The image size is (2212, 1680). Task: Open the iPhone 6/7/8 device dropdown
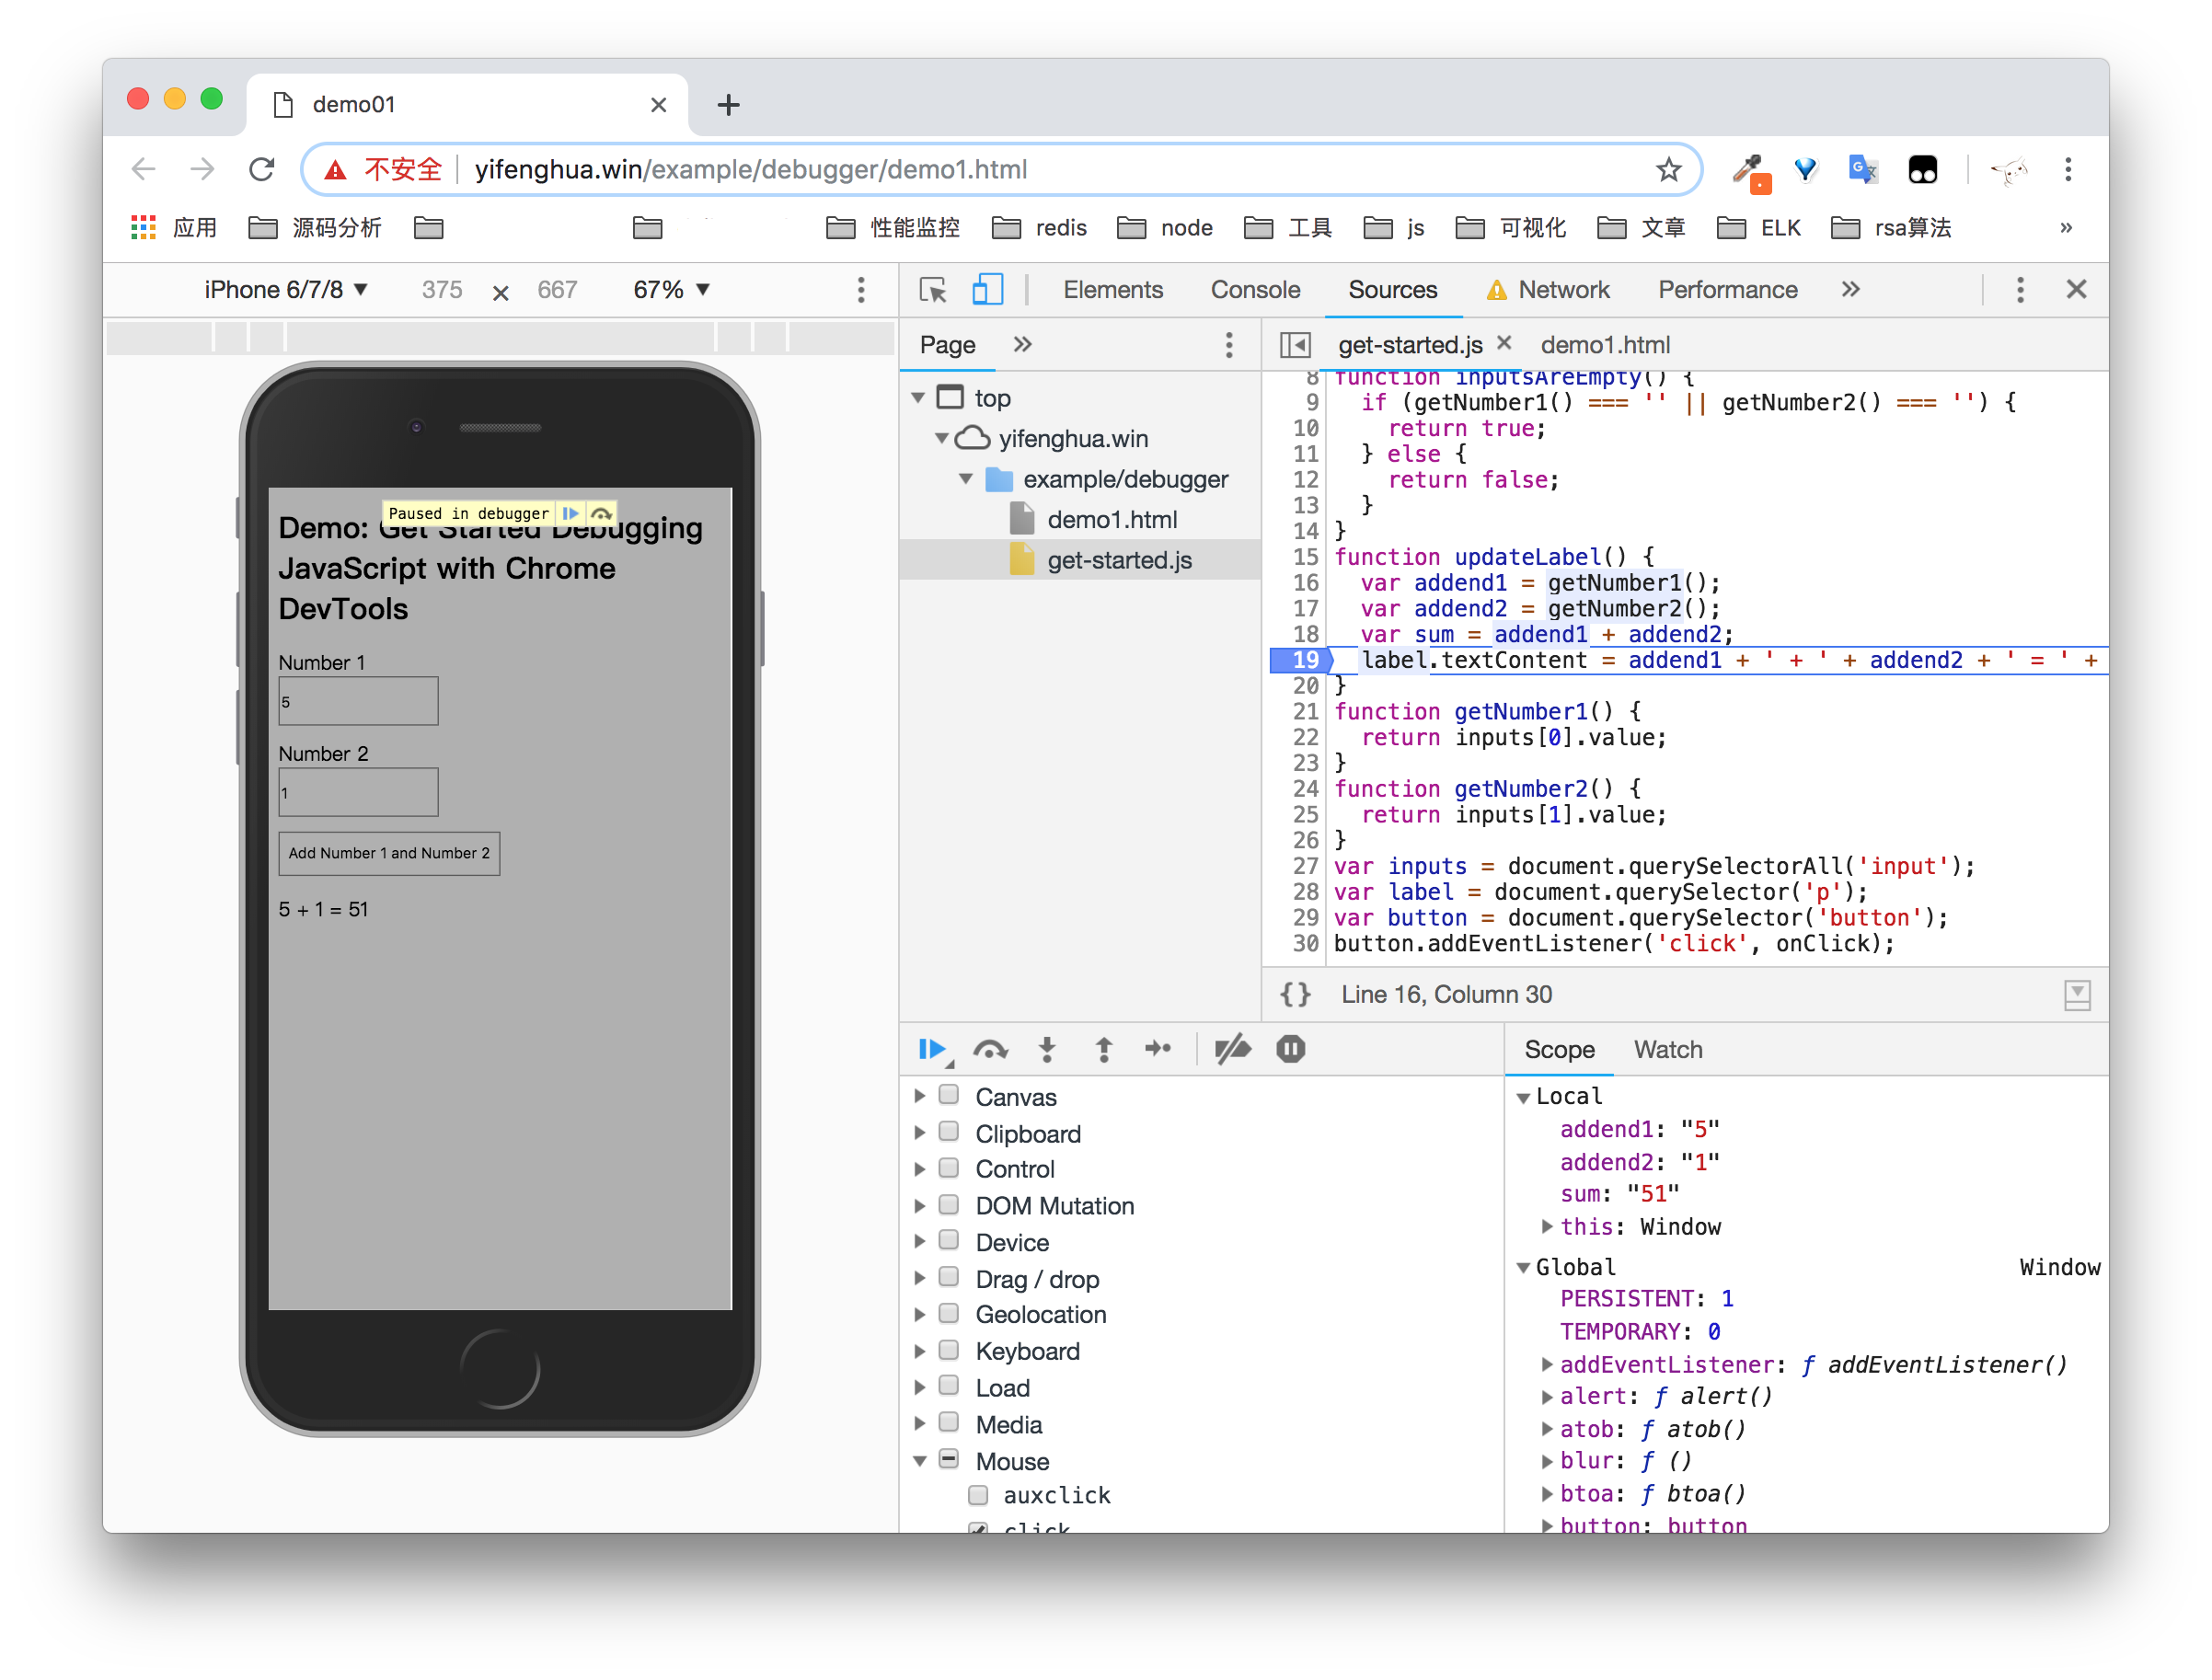point(286,290)
